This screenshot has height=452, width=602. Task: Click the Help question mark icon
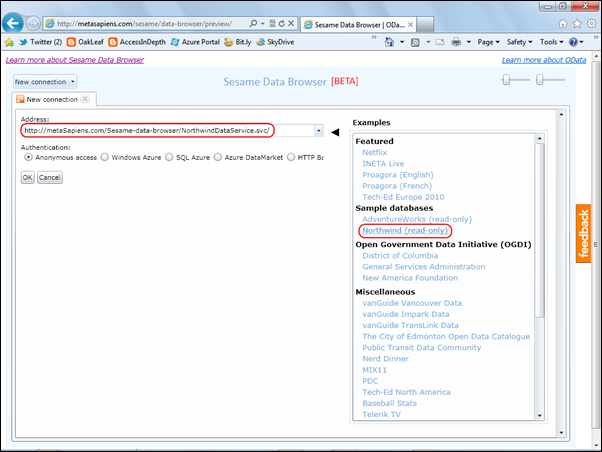[573, 42]
